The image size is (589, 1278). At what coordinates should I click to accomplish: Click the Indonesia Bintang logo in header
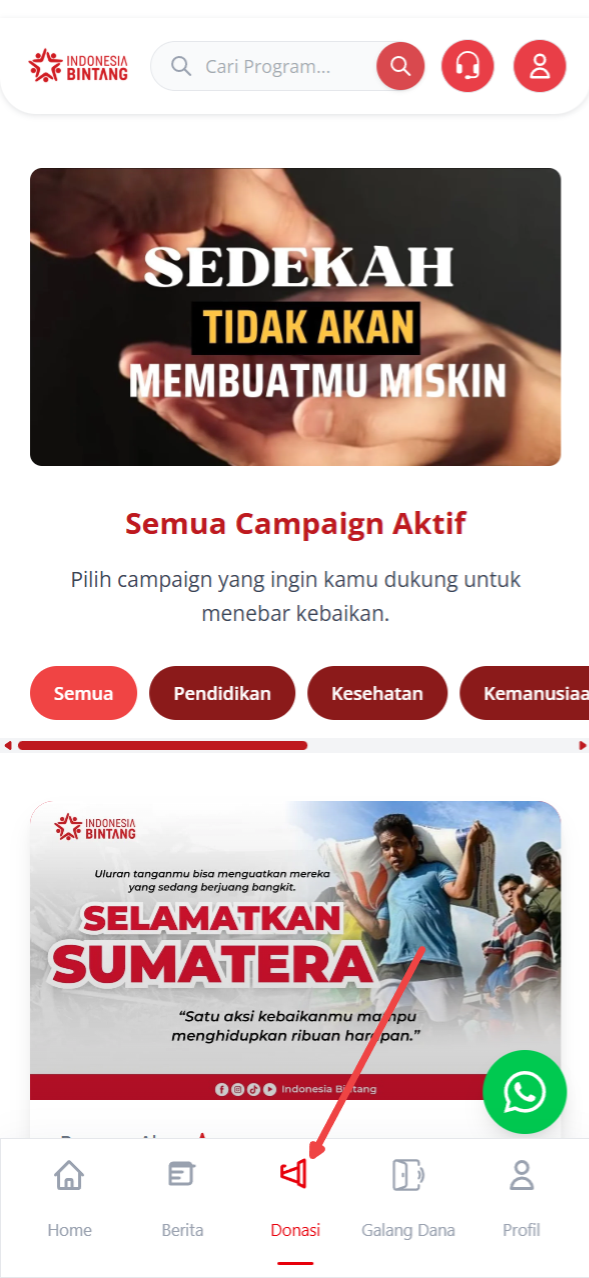coord(78,66)
